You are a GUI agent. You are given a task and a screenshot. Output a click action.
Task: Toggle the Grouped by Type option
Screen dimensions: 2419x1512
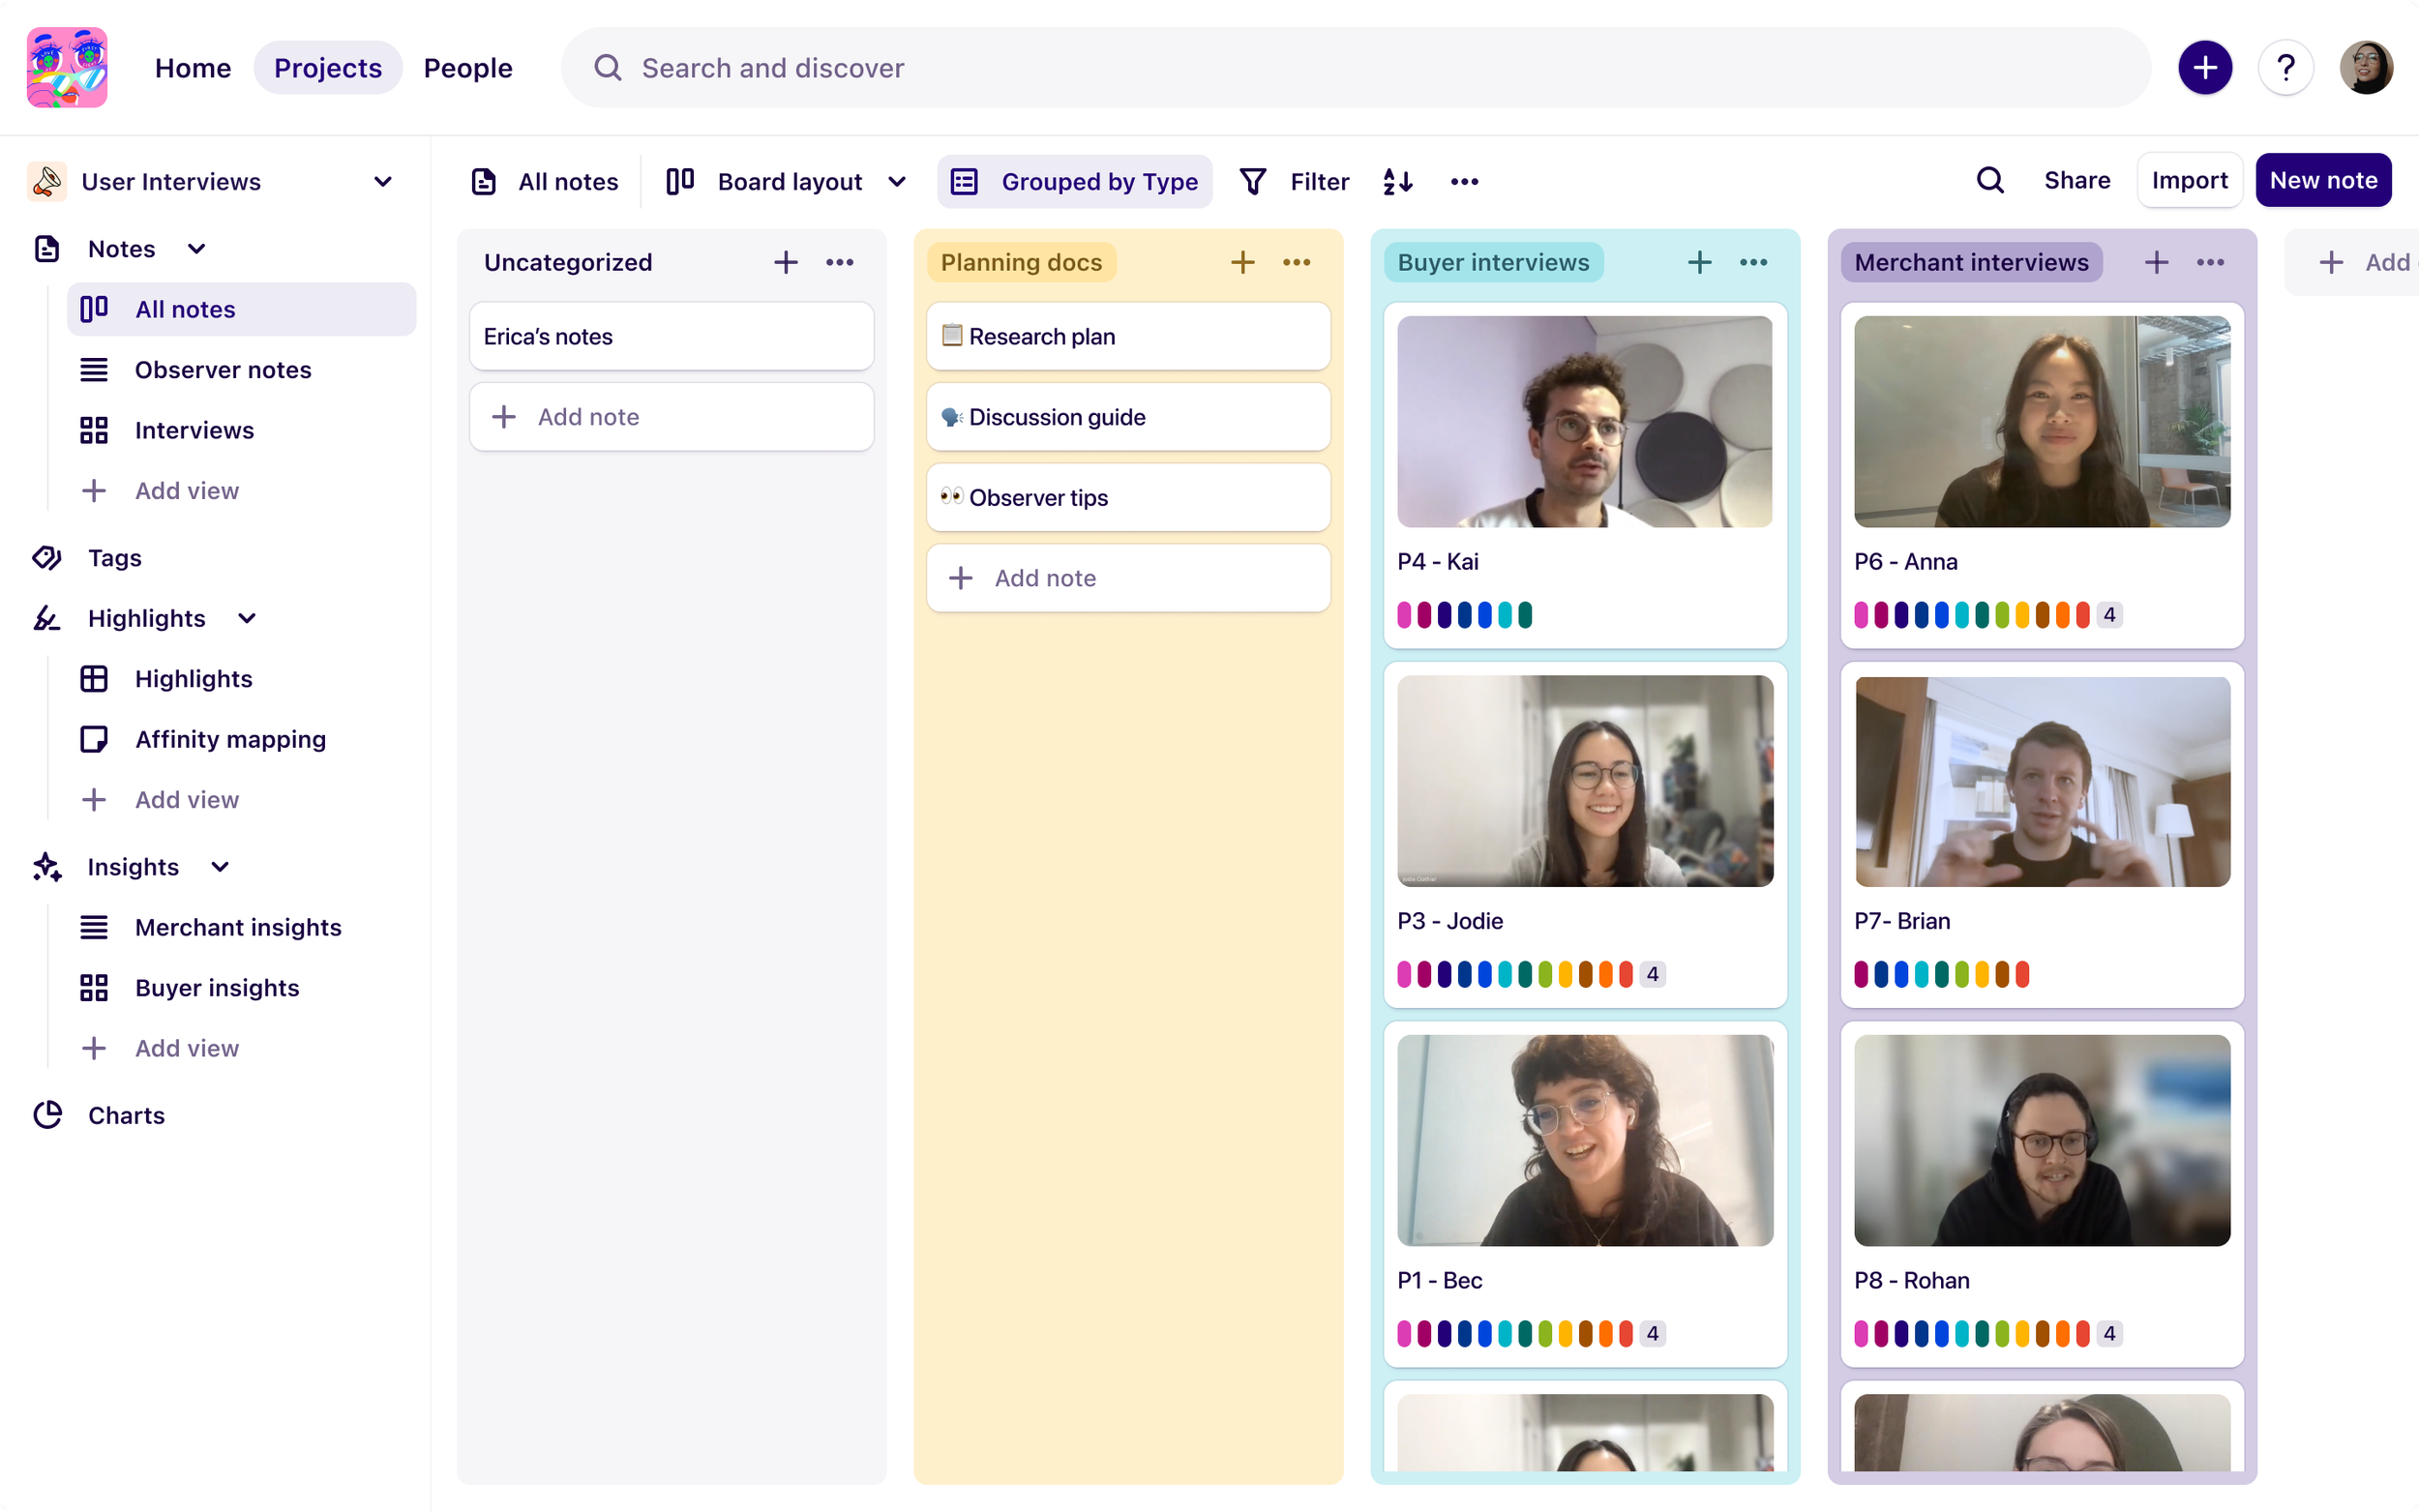point(1075,181)
